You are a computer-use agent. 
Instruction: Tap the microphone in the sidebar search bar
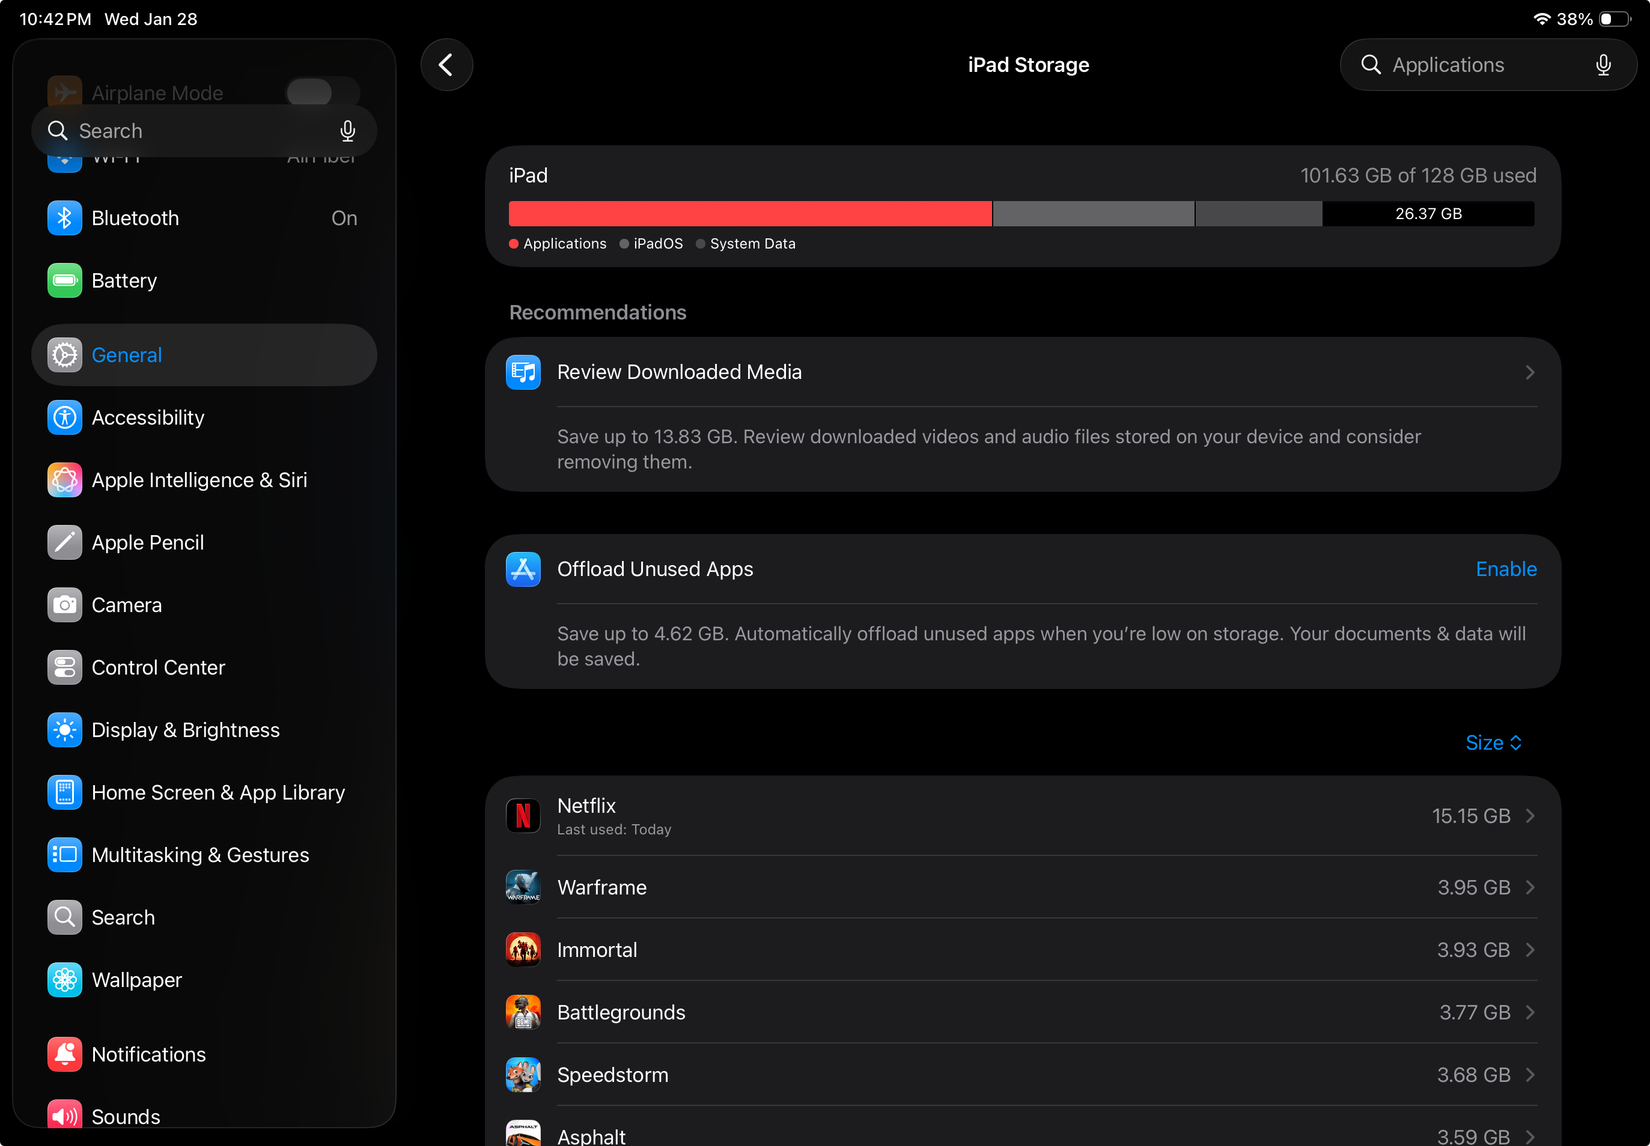point(347,130)
